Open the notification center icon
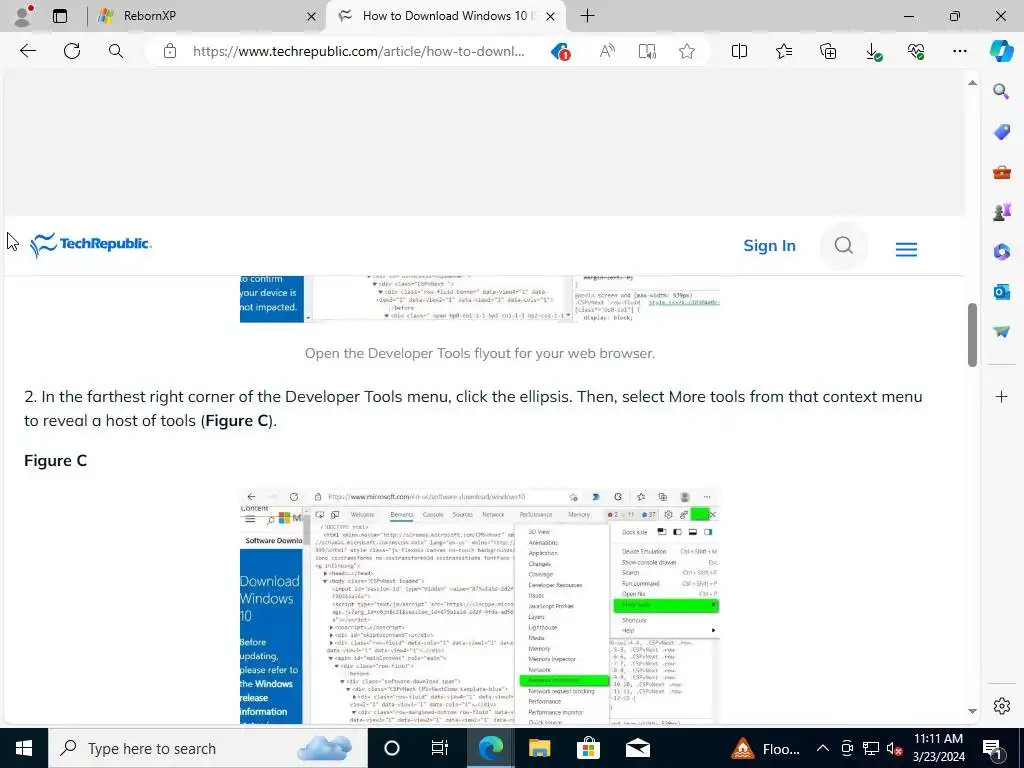 pyautogui.click(x=993, y=748)
